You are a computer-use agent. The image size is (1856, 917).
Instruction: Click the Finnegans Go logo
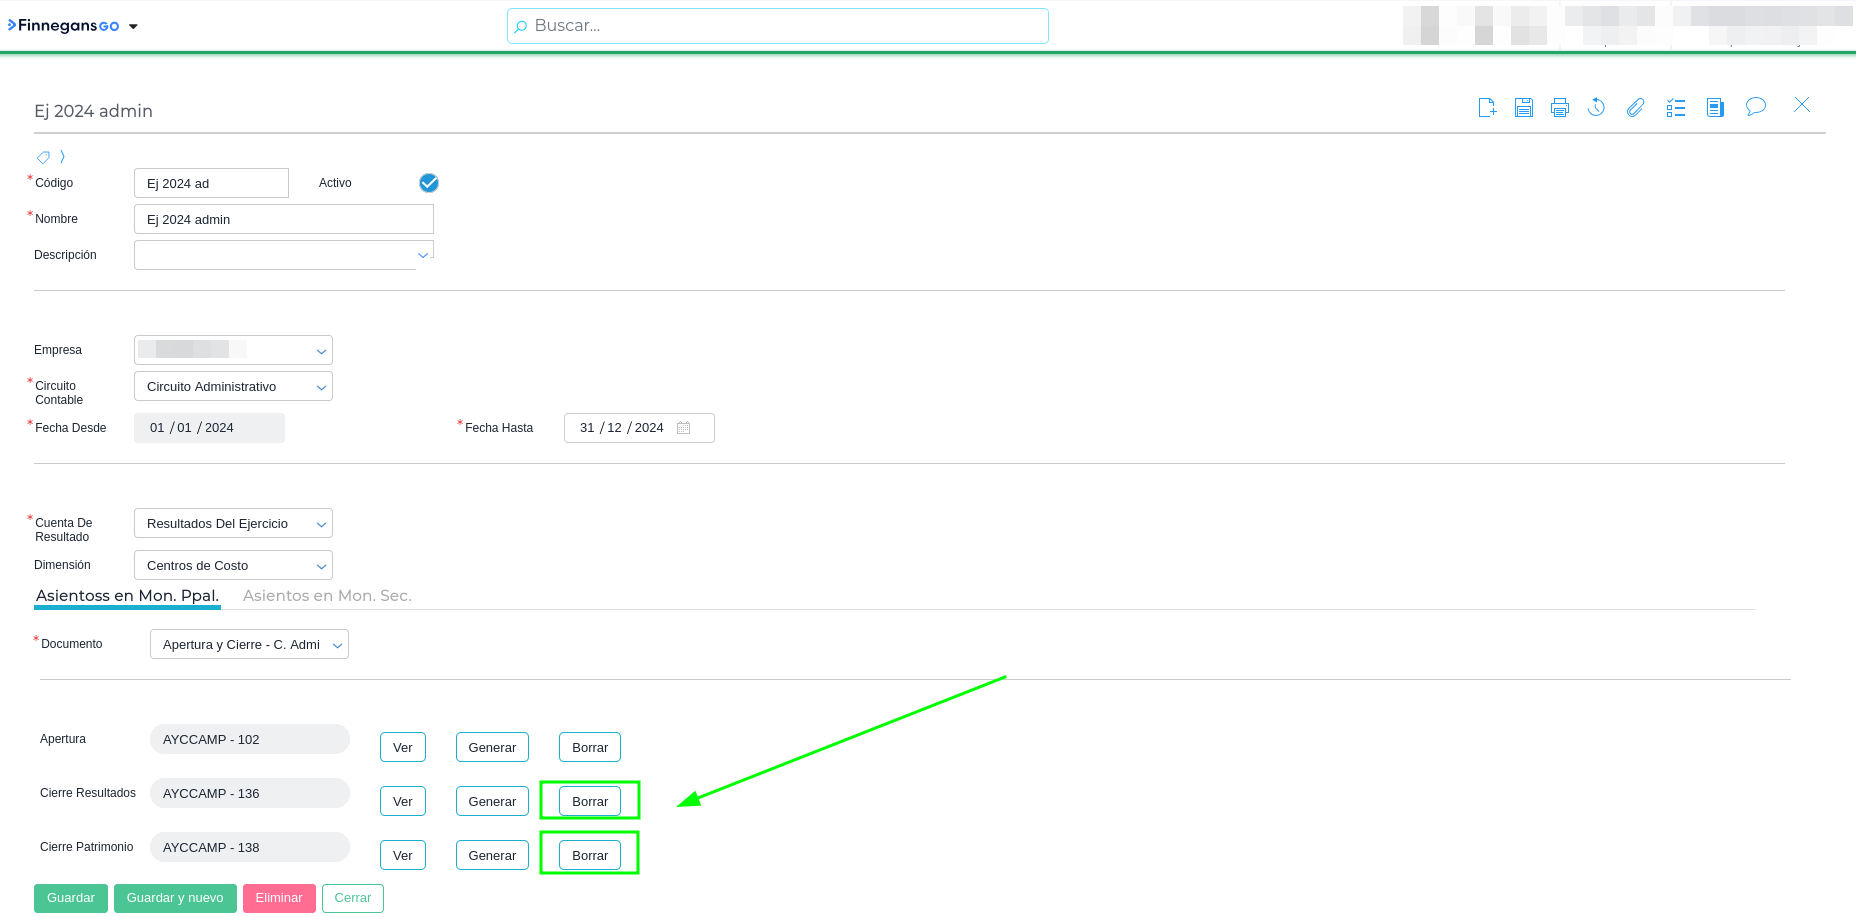(x=64, y=26)
